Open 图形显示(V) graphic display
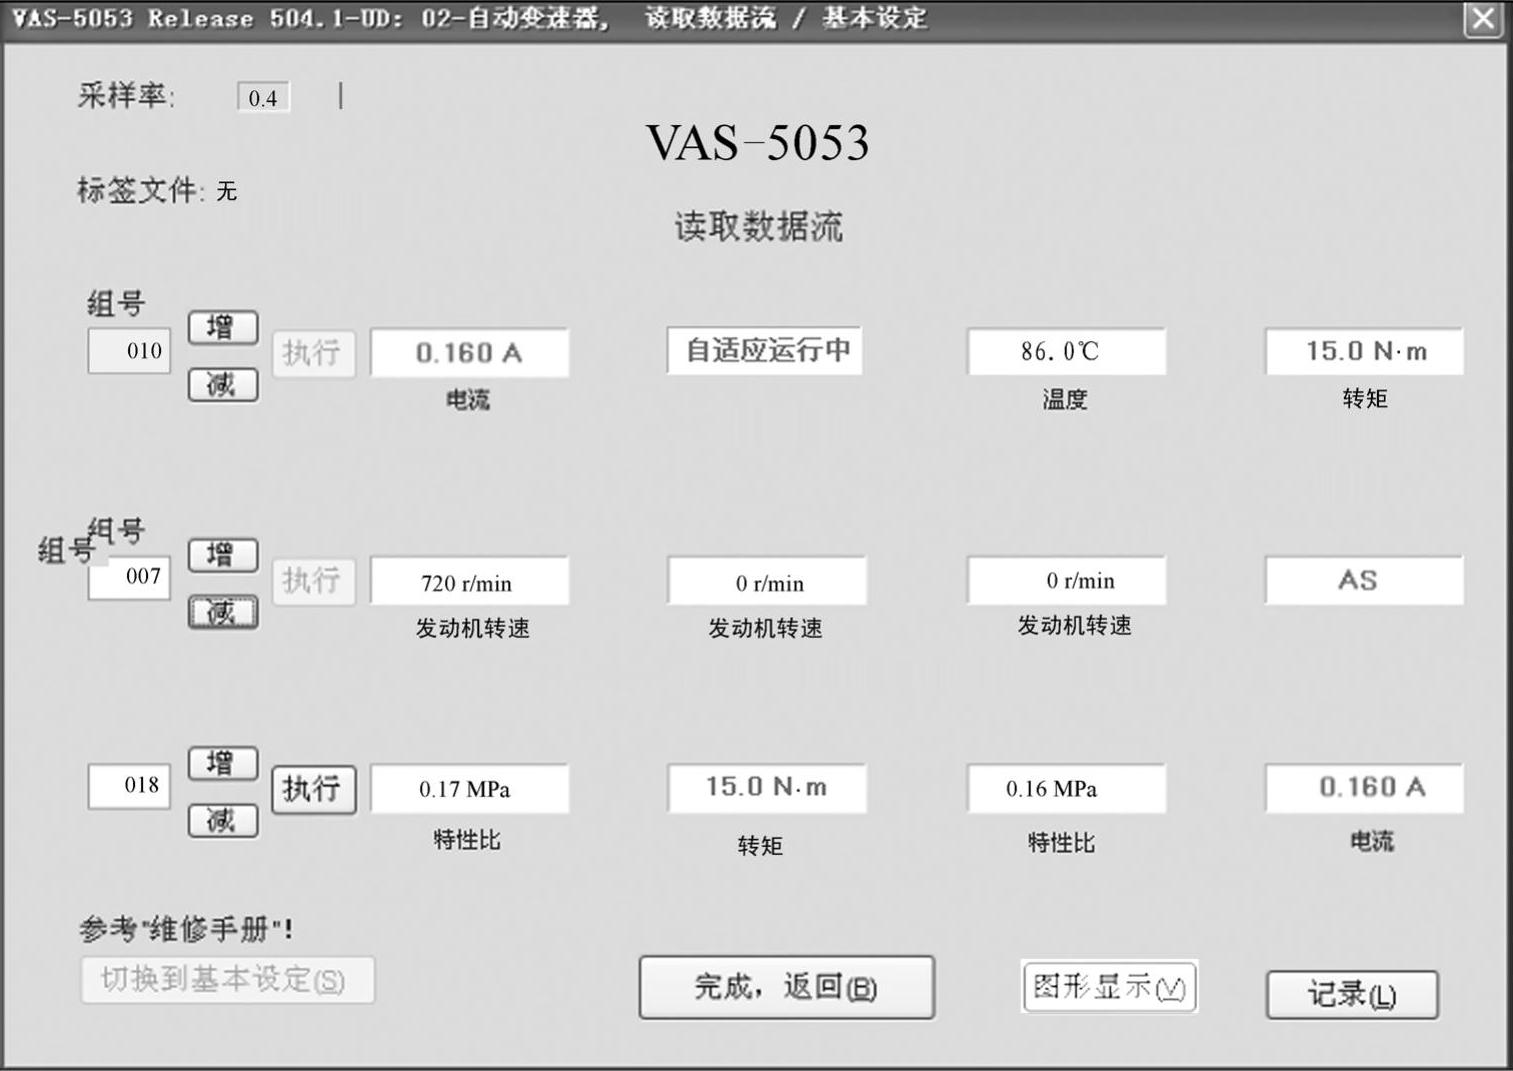 pyautogui.click(x=1110, y=987)
